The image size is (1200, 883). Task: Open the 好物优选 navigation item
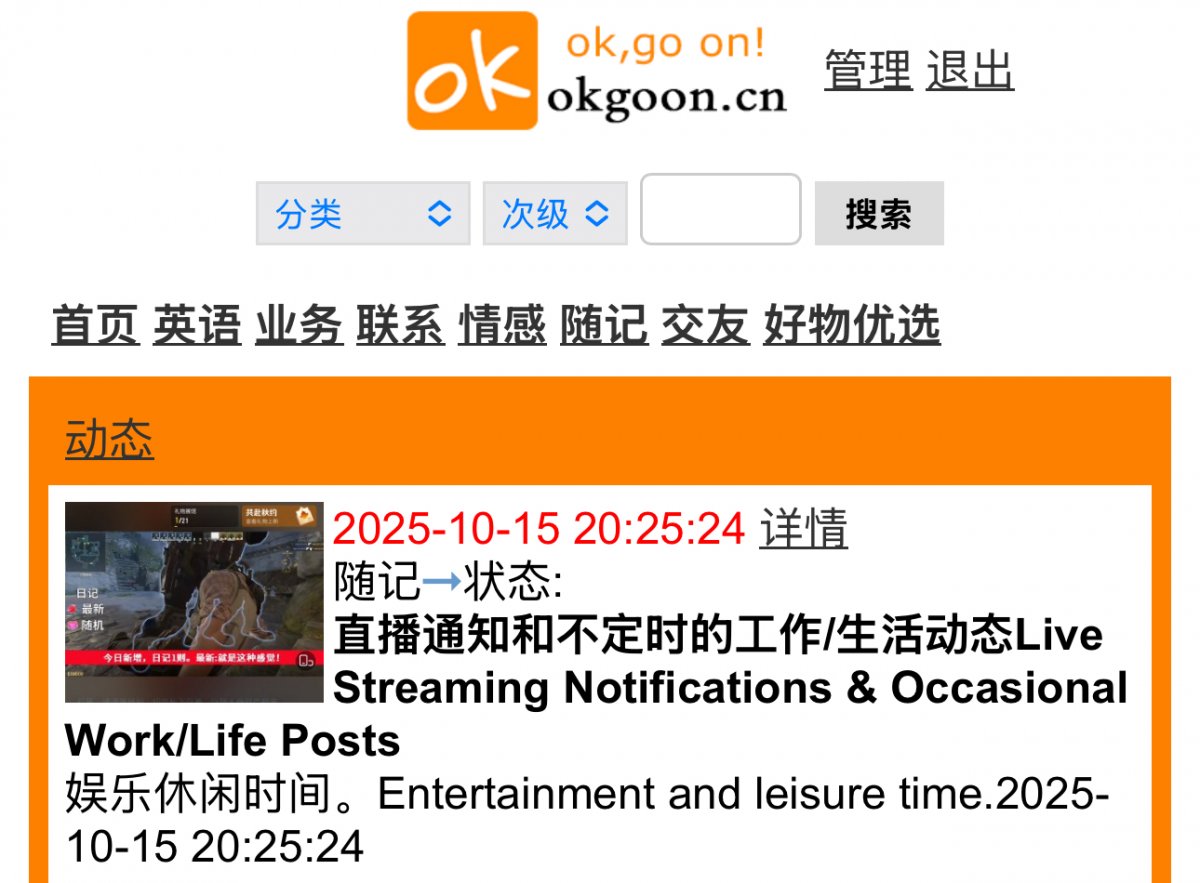point(852,326)
